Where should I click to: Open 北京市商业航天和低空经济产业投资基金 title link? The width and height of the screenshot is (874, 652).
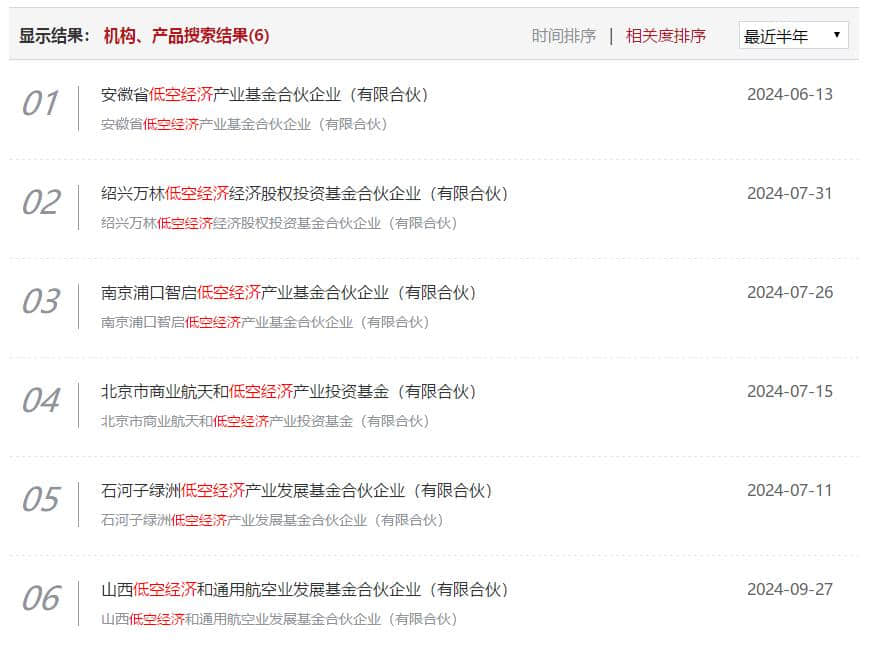288,392
